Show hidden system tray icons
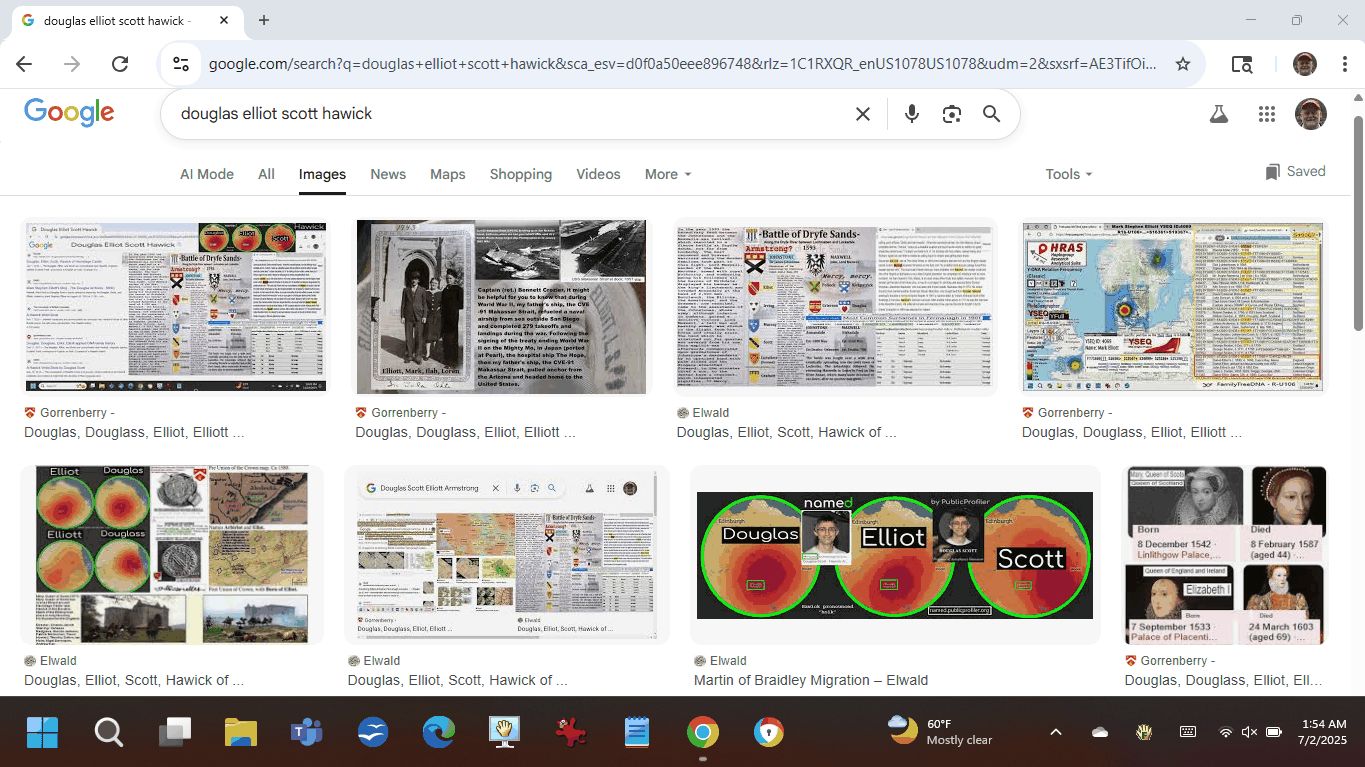This screenshot has width=1365, height=767. 1055,733
